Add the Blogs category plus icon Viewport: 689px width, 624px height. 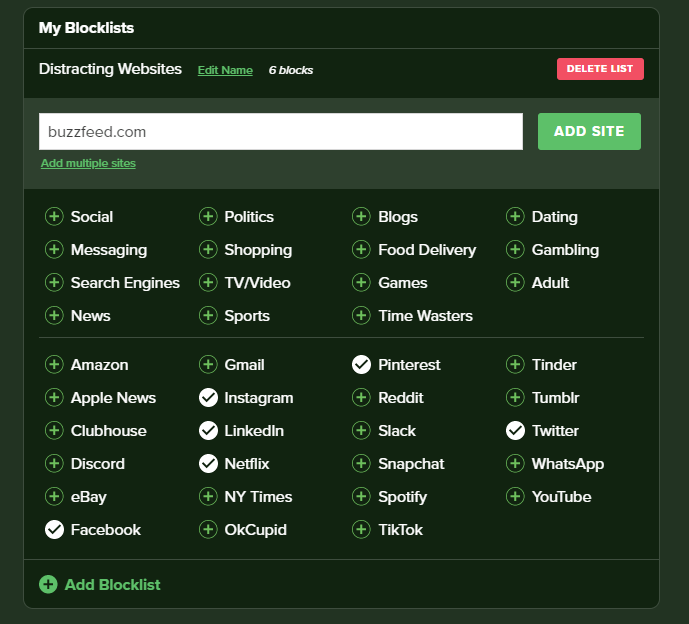coord(361,217)
